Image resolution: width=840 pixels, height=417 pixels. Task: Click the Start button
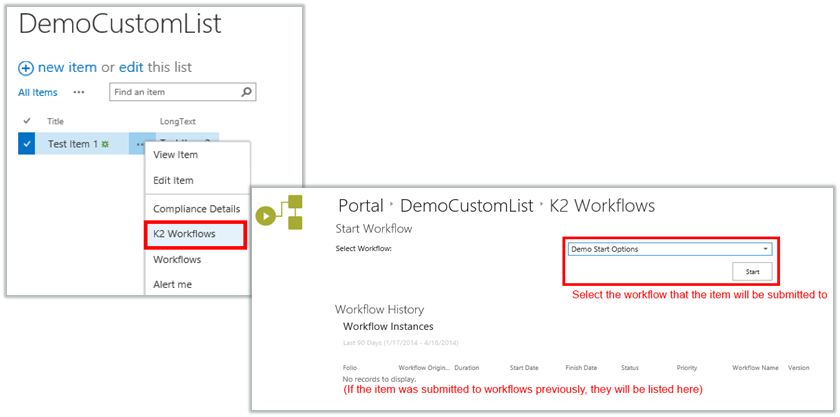point(752,272)
